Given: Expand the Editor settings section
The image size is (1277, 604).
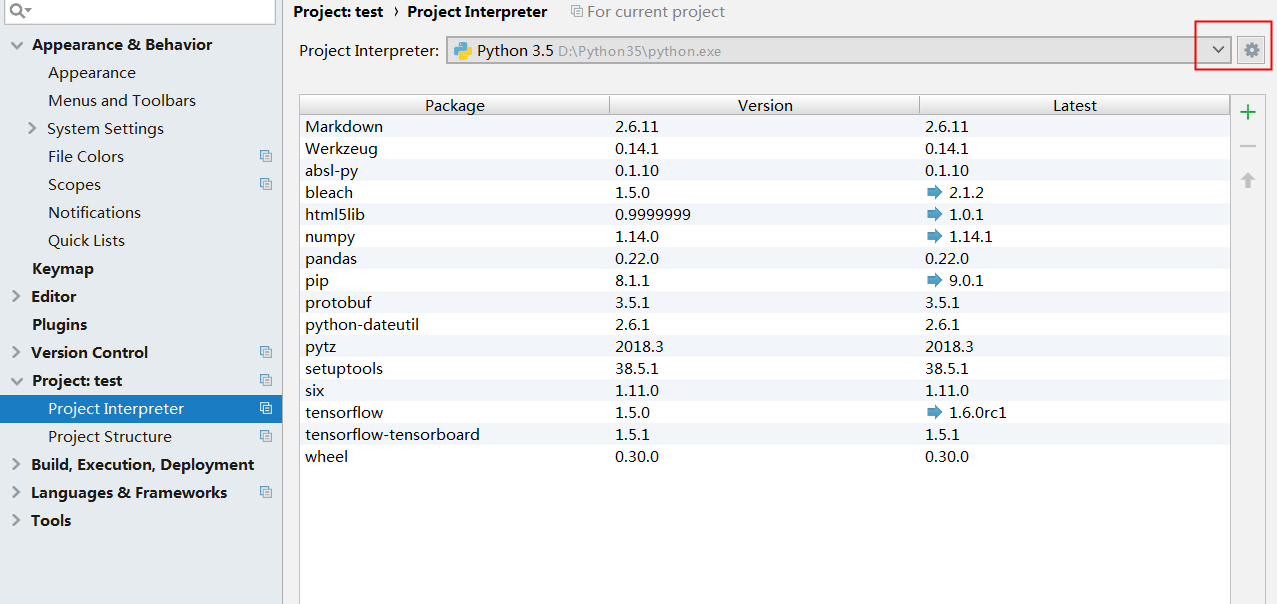Looking at the screenshot, I should coord(17,297).
